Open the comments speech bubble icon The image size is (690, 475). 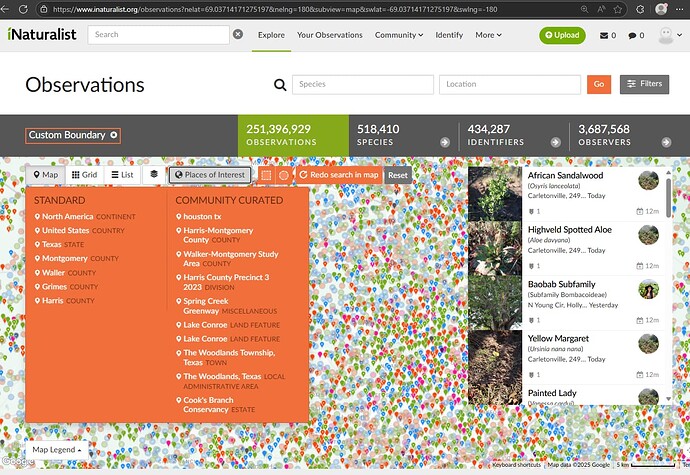[632, 35]
